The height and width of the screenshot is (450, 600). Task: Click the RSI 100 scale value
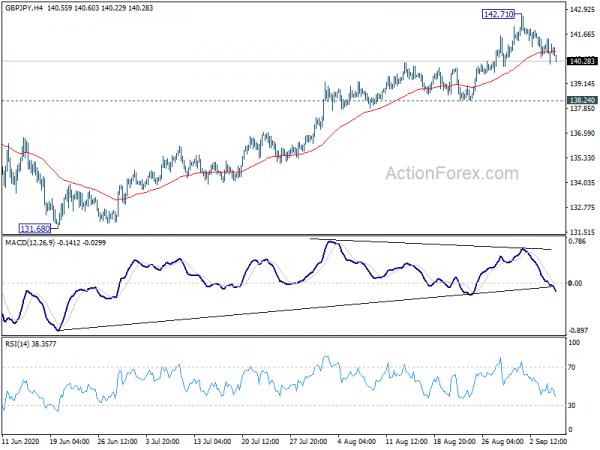click(x=574, y=342)
